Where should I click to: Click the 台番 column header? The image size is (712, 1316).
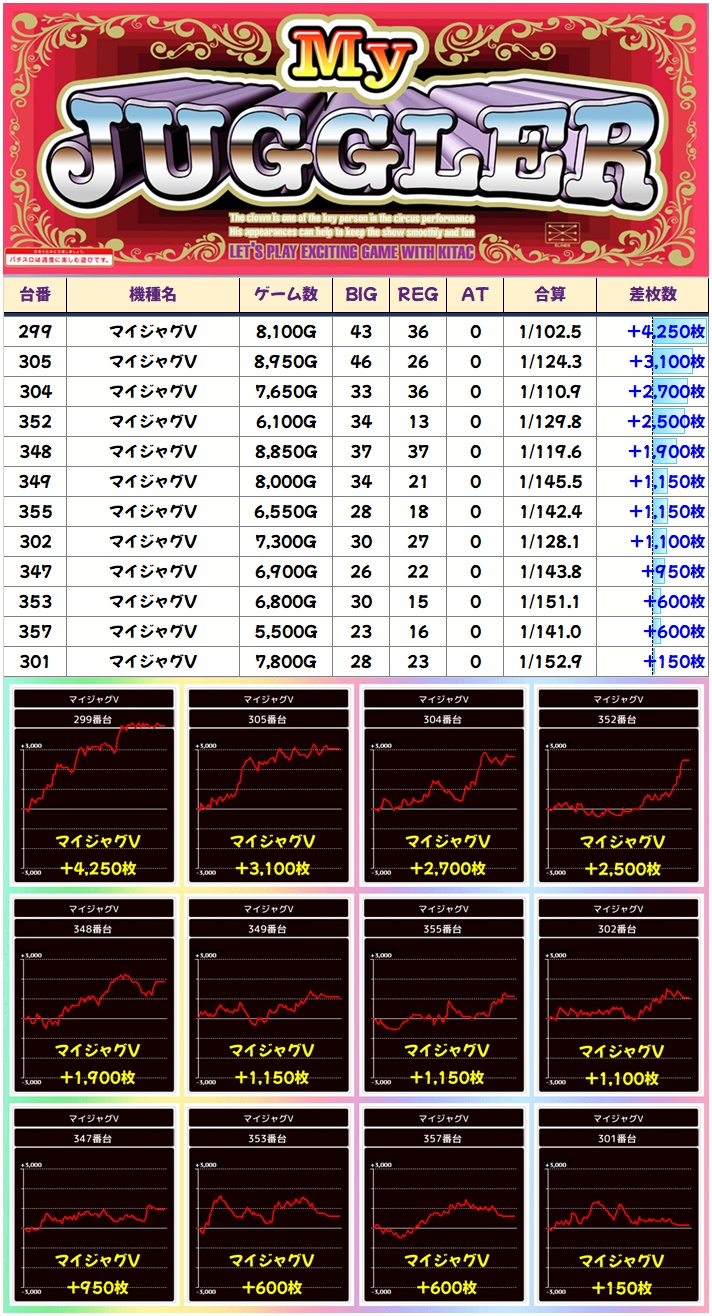tap(35, 294)
